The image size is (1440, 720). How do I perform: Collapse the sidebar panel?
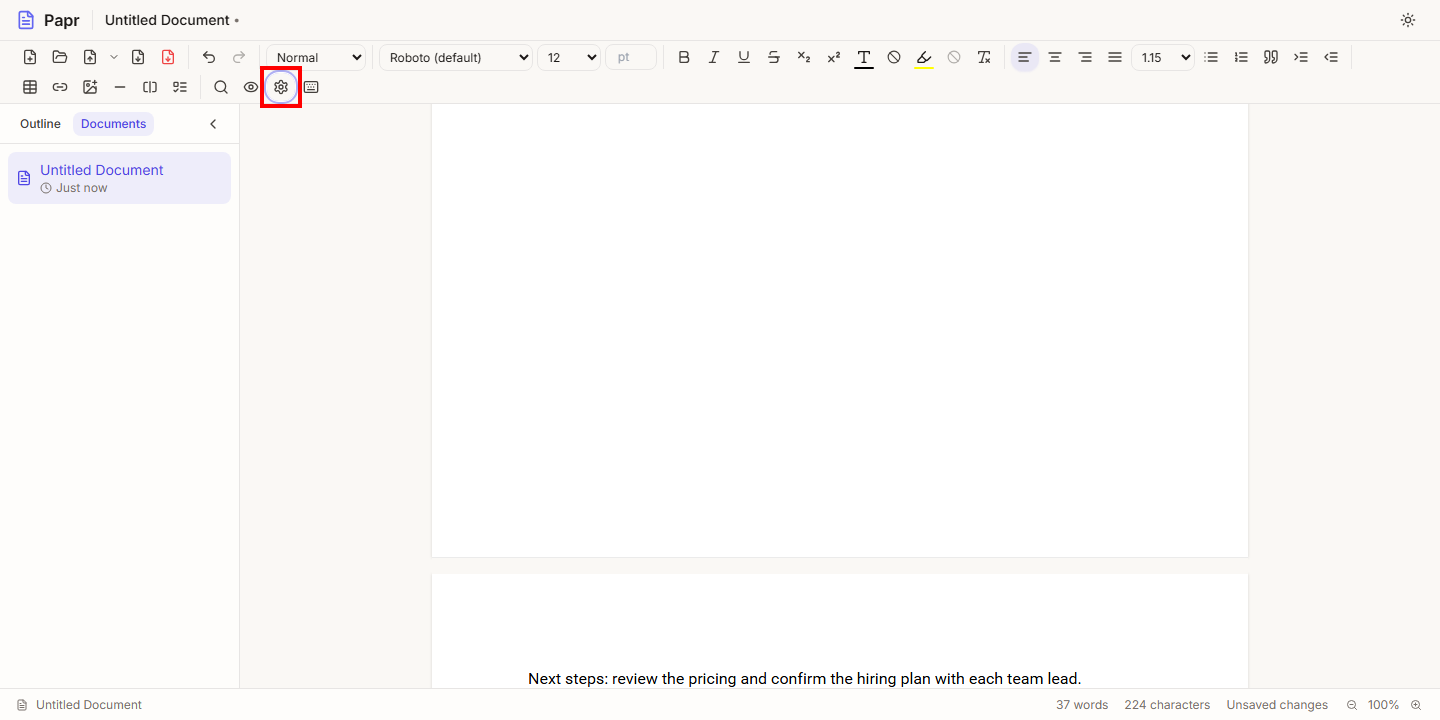[213, 124]
